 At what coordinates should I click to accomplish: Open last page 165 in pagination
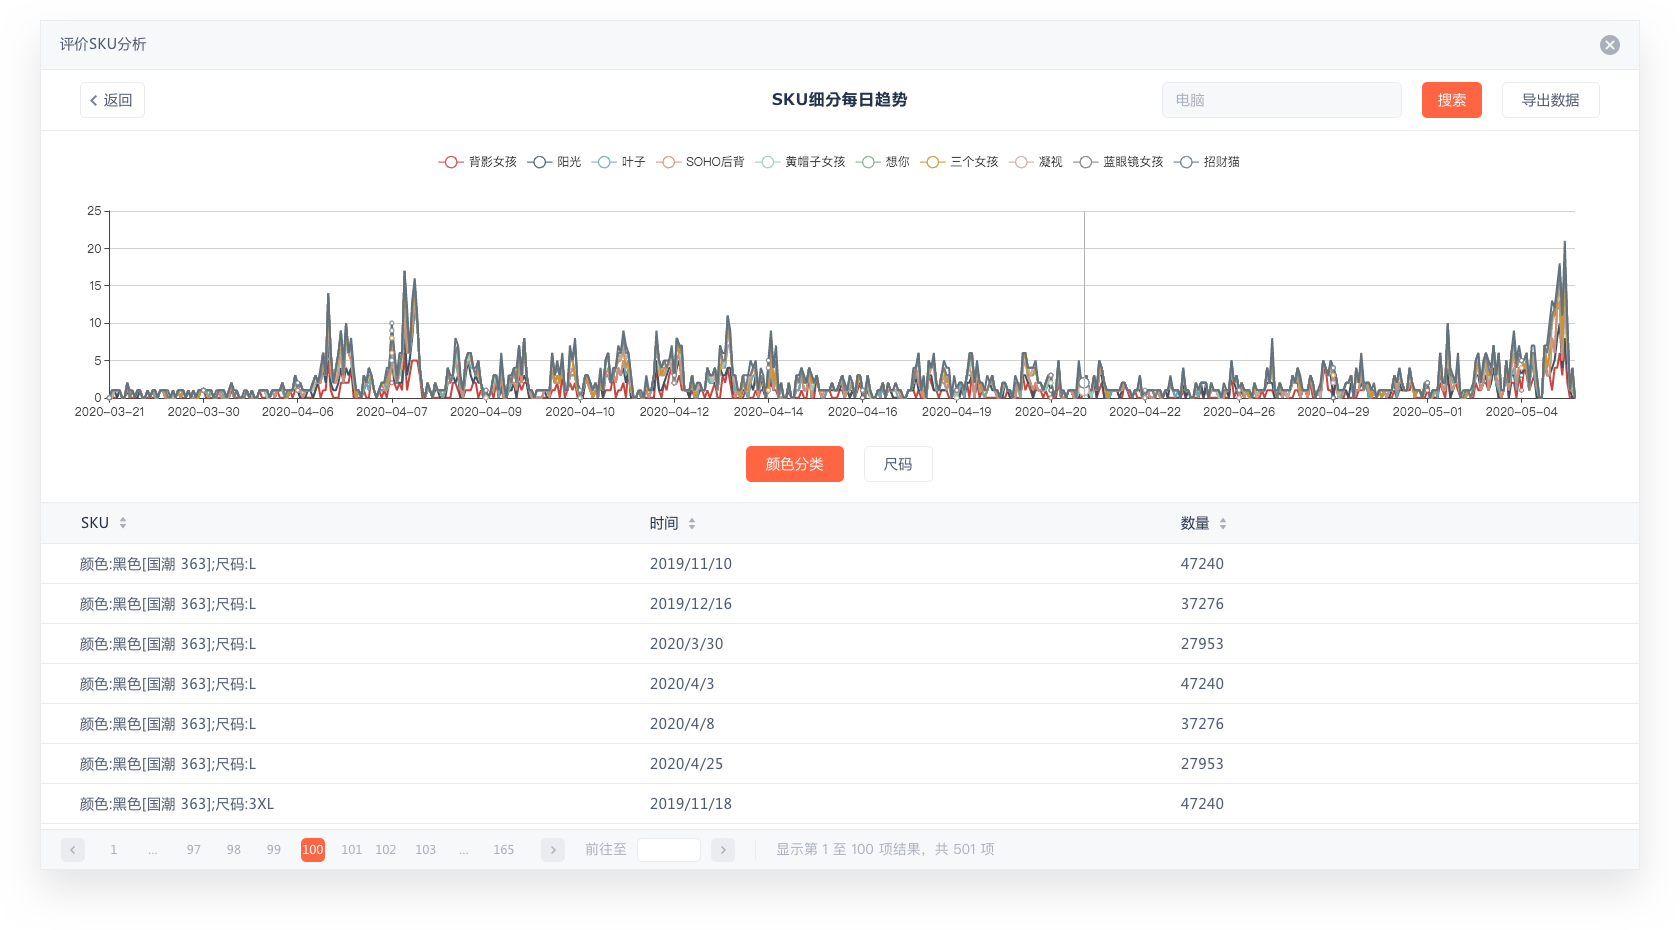[503, 850]
